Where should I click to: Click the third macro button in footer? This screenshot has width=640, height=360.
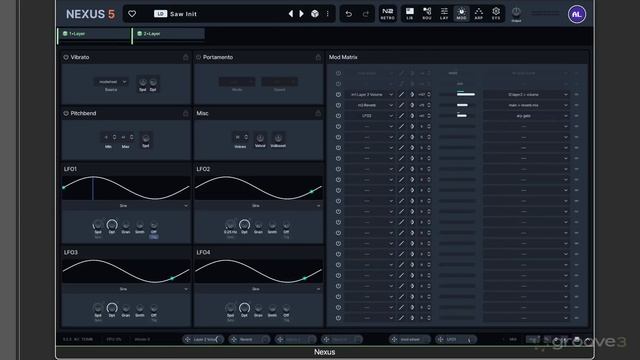(x=296, y=339)
